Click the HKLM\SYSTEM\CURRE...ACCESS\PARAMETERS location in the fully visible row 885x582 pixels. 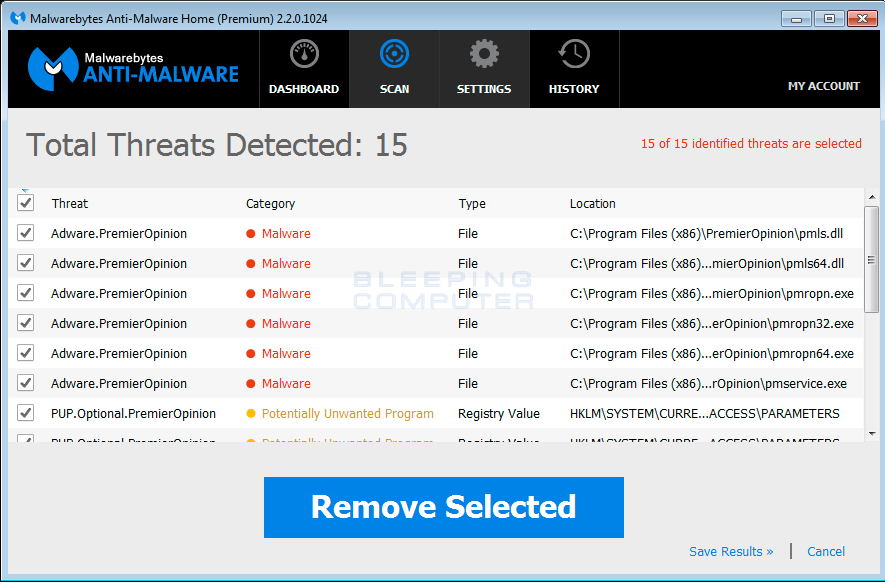[705, 414]
